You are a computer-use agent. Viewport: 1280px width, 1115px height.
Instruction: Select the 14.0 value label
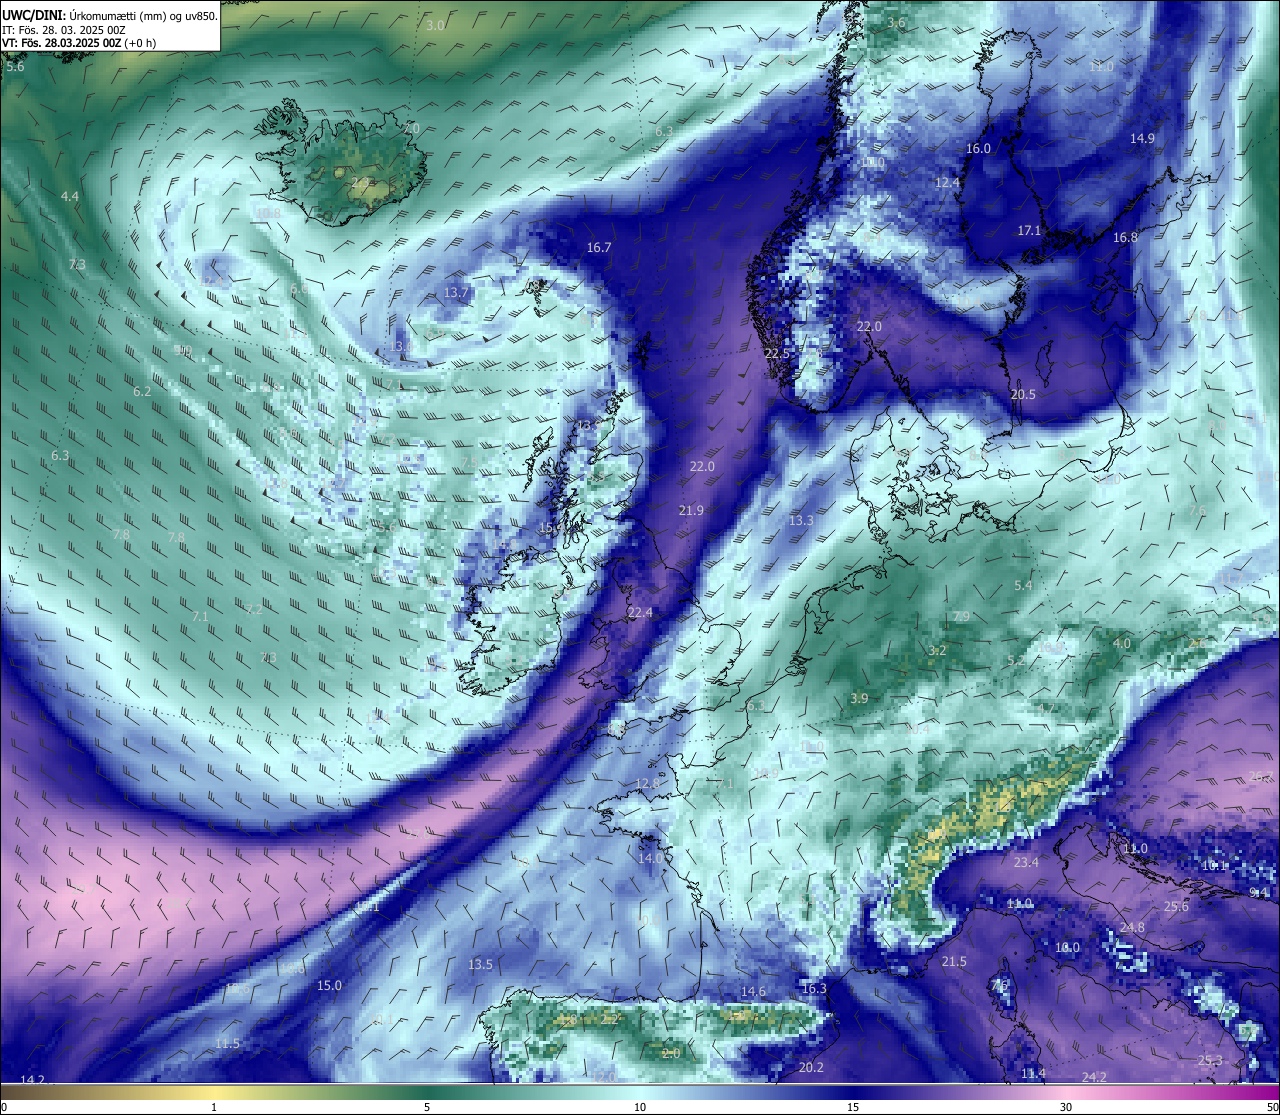[650, 858]
